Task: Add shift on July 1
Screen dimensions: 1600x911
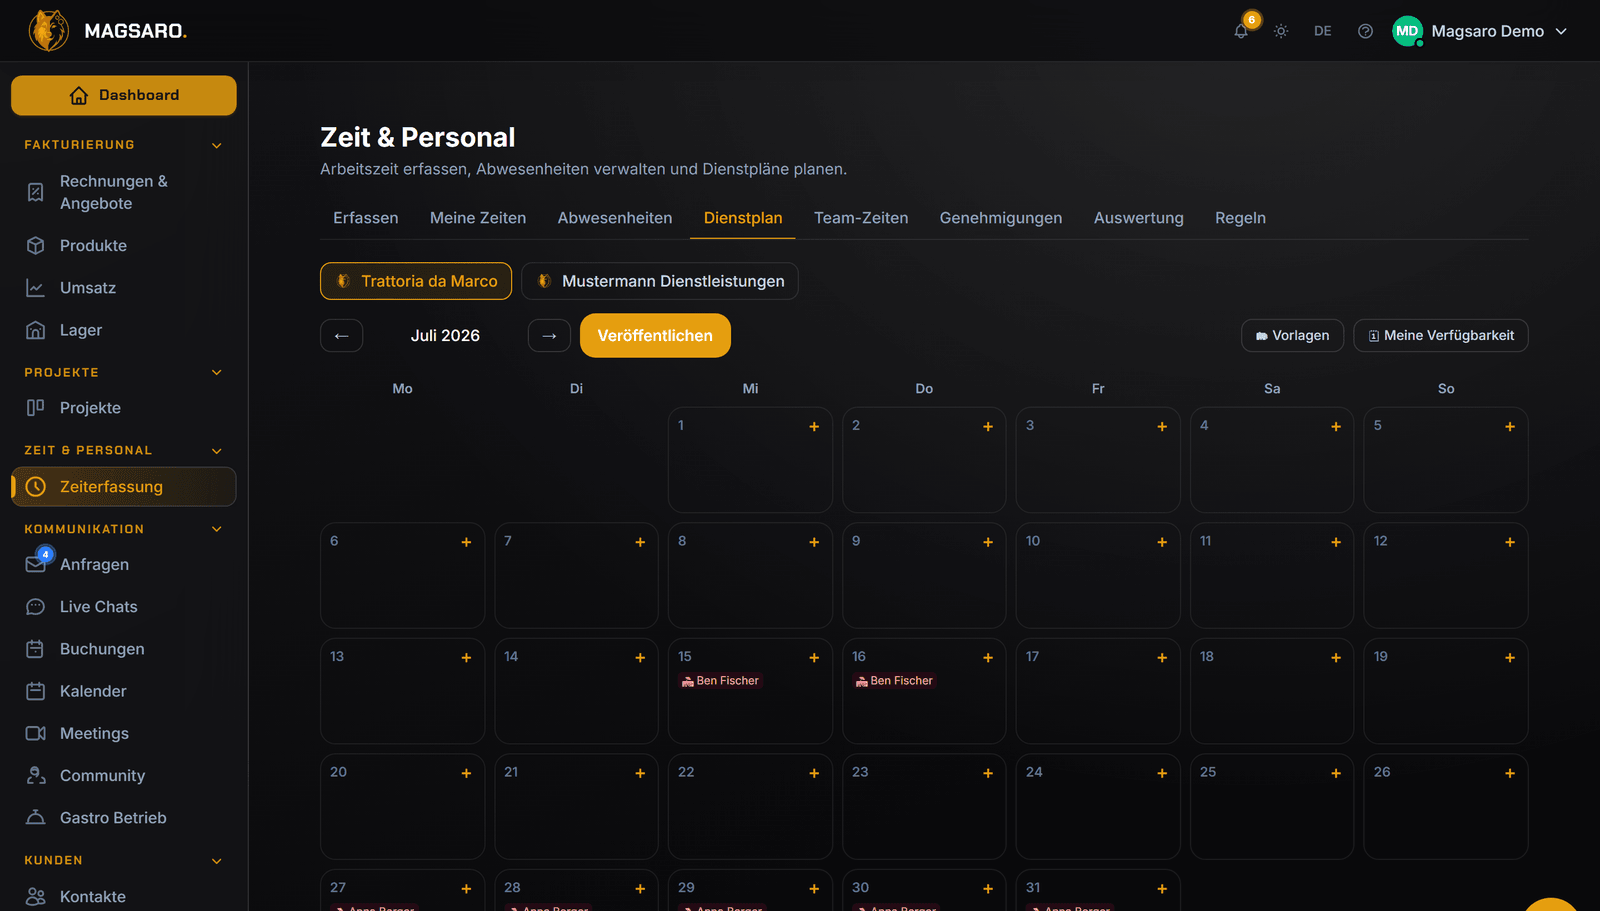Action: (x=814, y=427)
